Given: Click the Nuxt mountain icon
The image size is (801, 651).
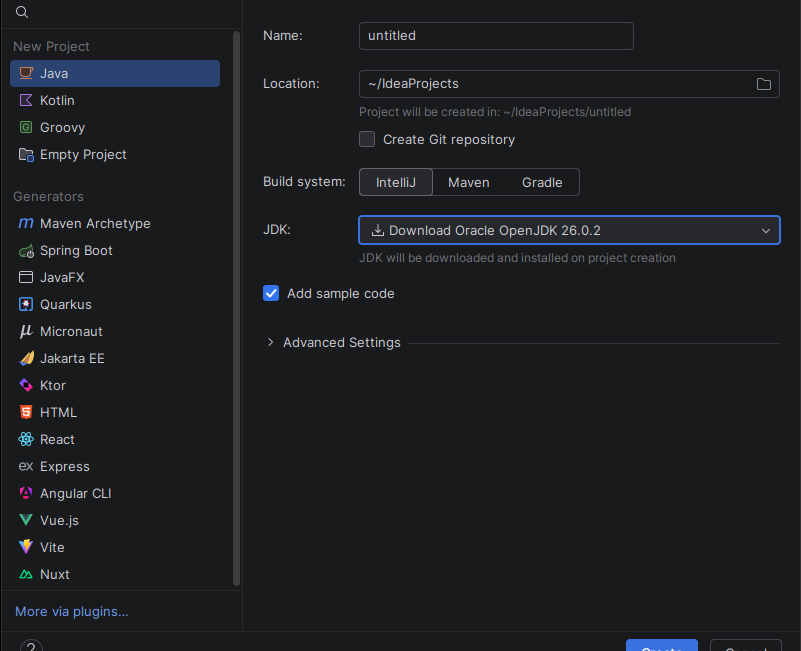Looking at the screenshot, I should point(26,575).
